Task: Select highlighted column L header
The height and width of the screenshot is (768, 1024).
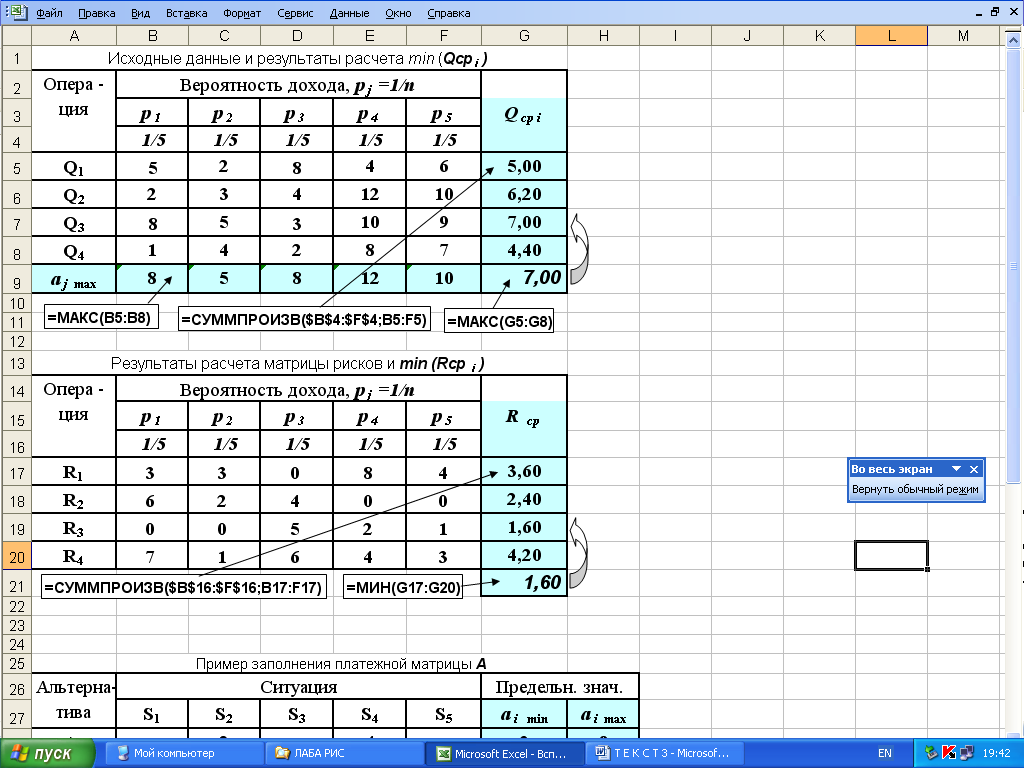Action: 891,36
